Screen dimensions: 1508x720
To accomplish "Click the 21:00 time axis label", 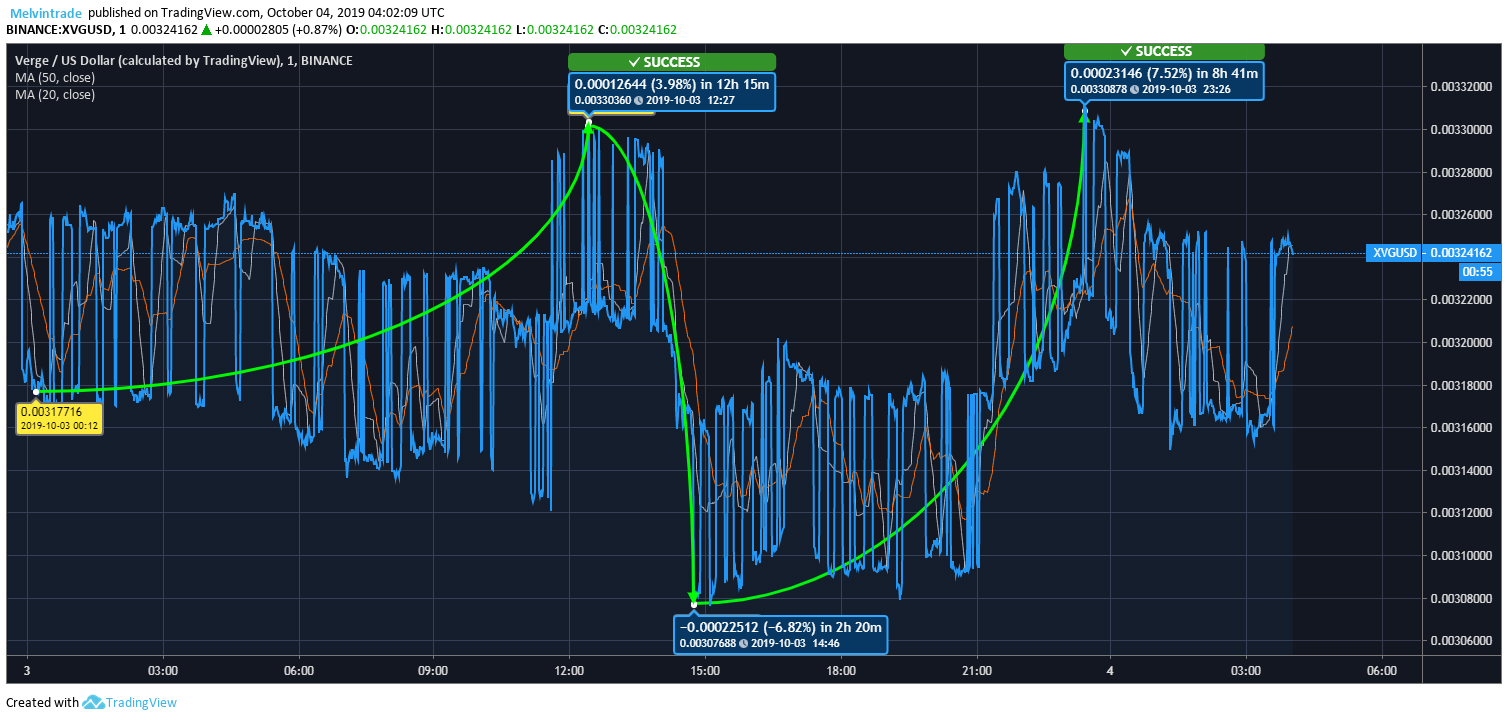I will pos(976,670).
